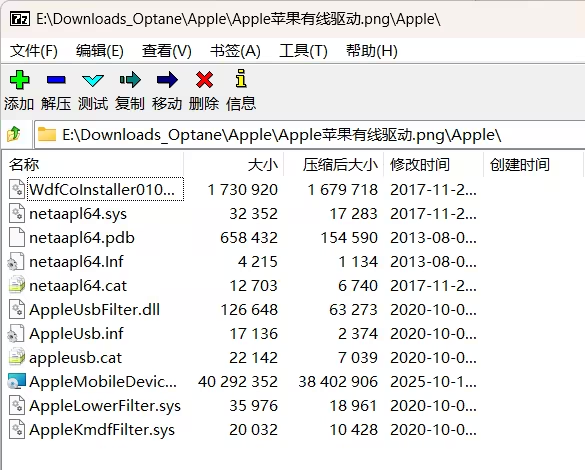Click the packed size value 38 402 906
This screenshot has width=585, height=470.
(338, 382)
